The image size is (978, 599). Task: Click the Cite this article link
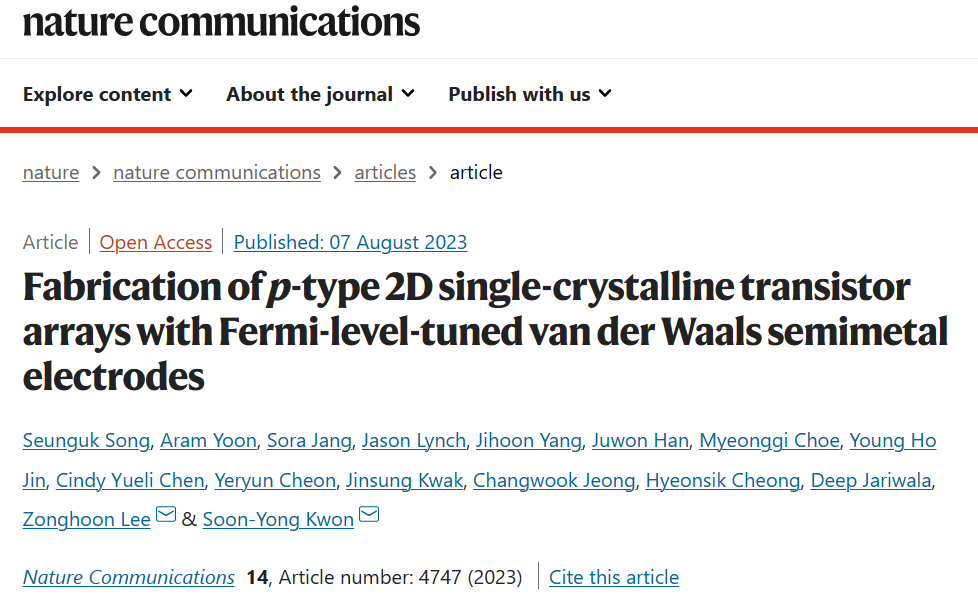pos(614,577)
